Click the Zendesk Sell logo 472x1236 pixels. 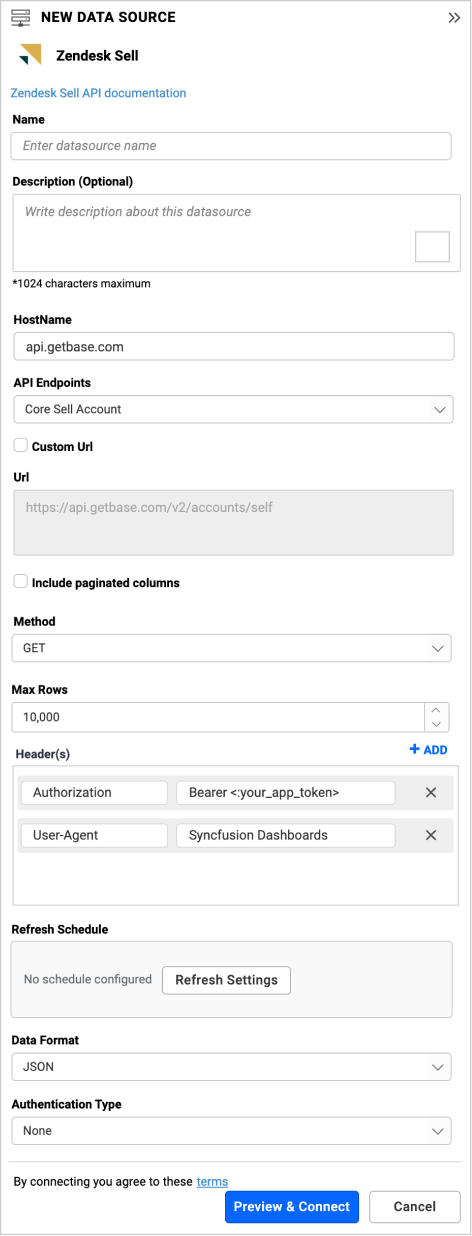click(x=31, y=55)
